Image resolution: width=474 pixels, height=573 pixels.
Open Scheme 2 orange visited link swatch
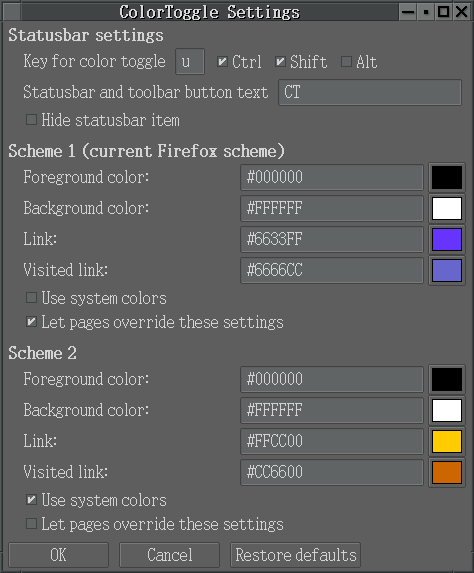tap(447, 473)
